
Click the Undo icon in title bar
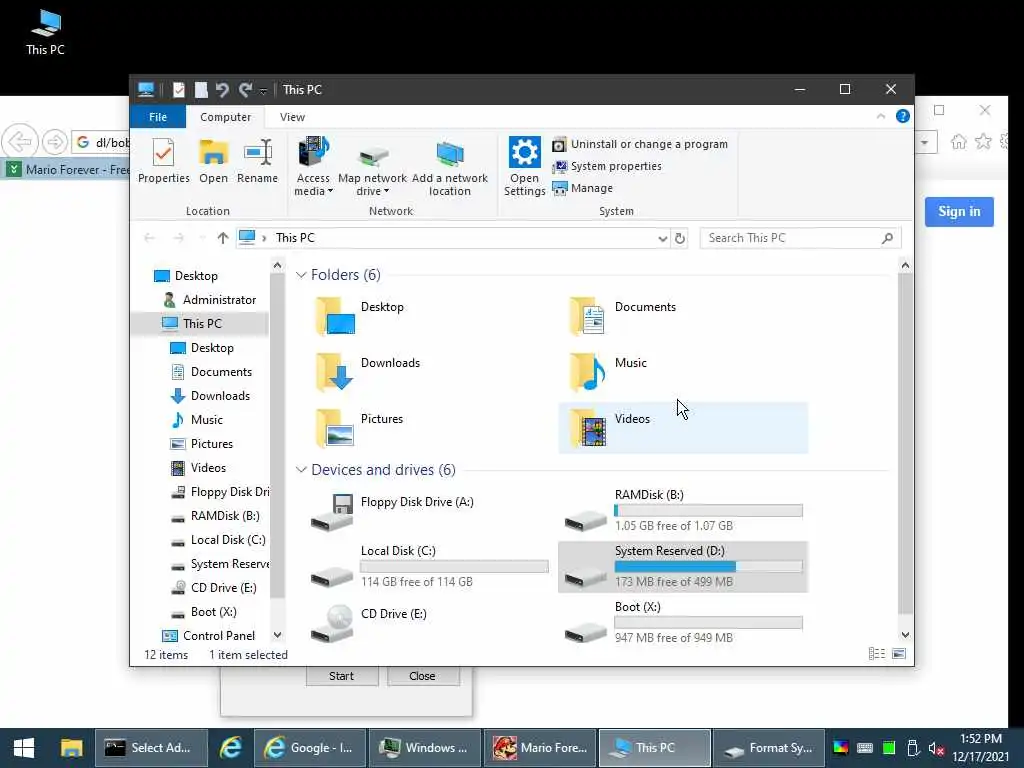coord(222,89)
